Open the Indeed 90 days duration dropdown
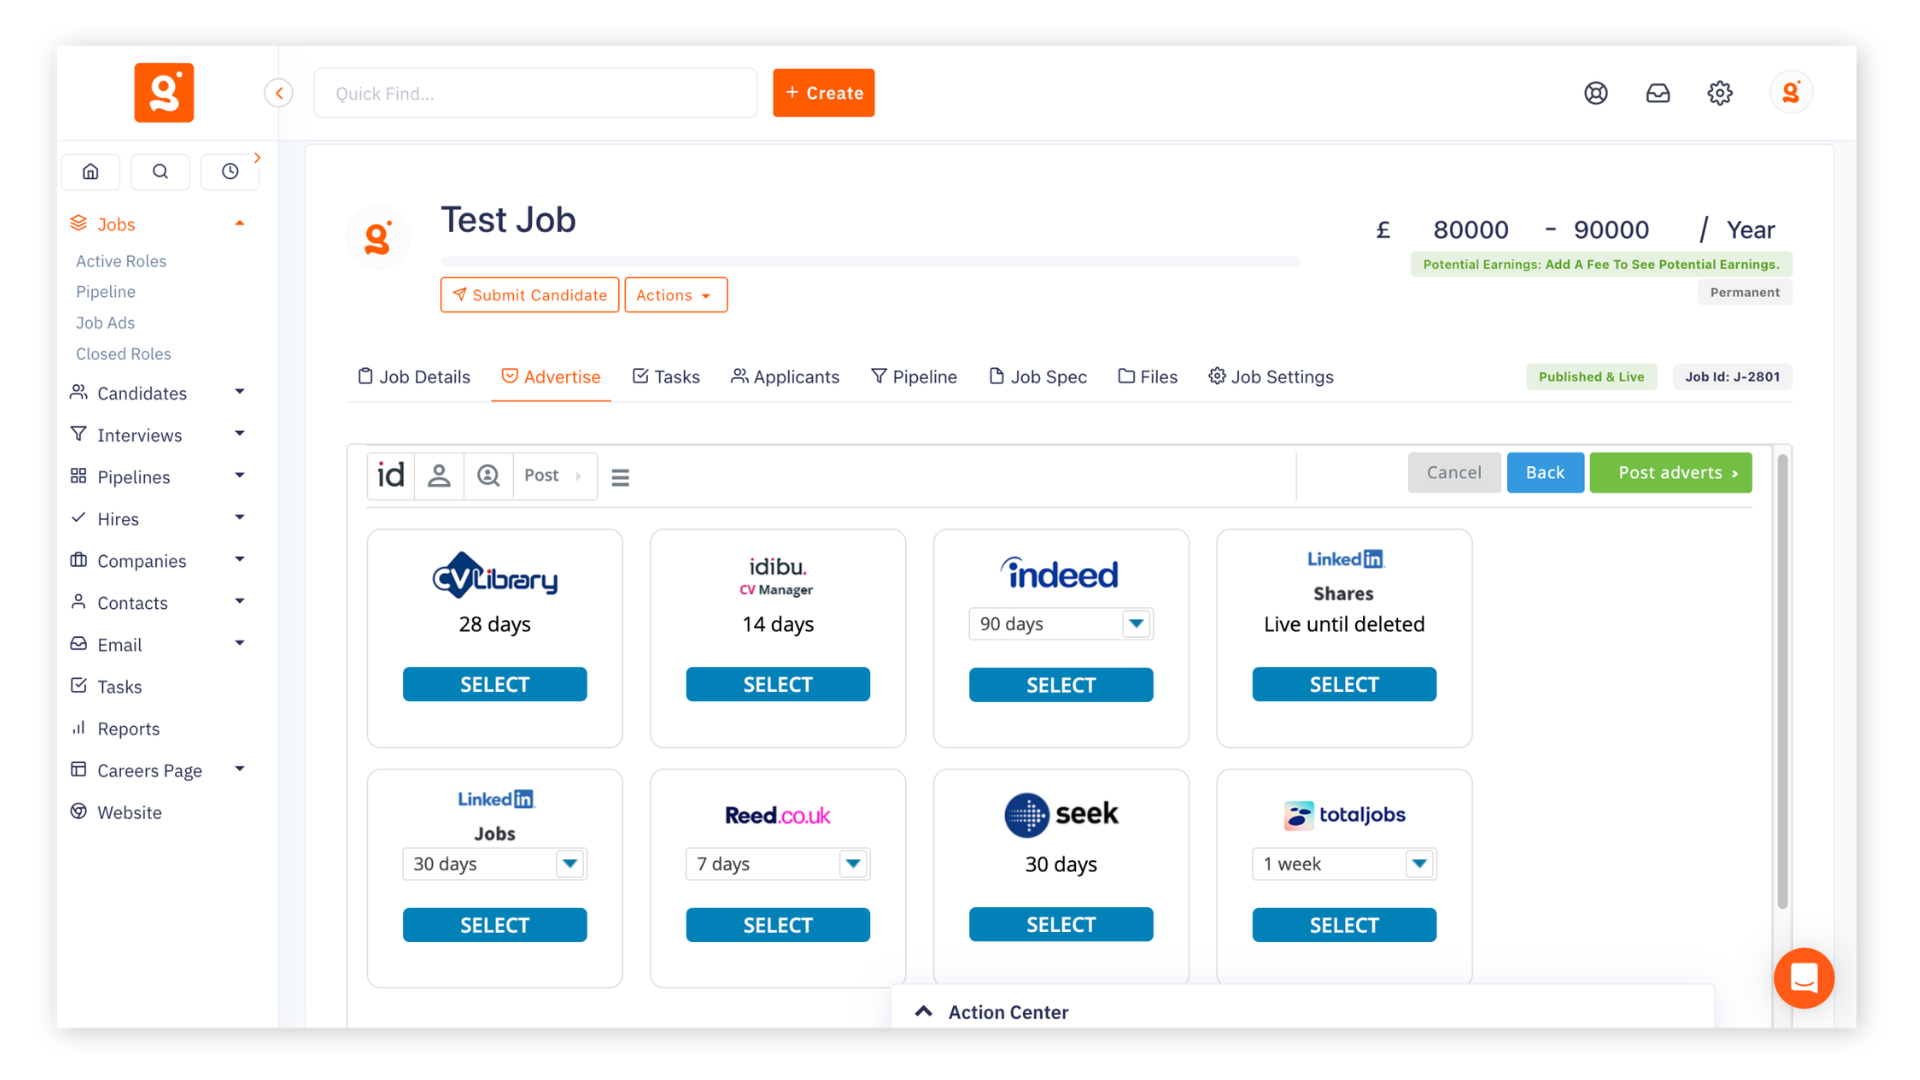This screenshot has width=1920, height=1080. click(x=1060, y=624)
